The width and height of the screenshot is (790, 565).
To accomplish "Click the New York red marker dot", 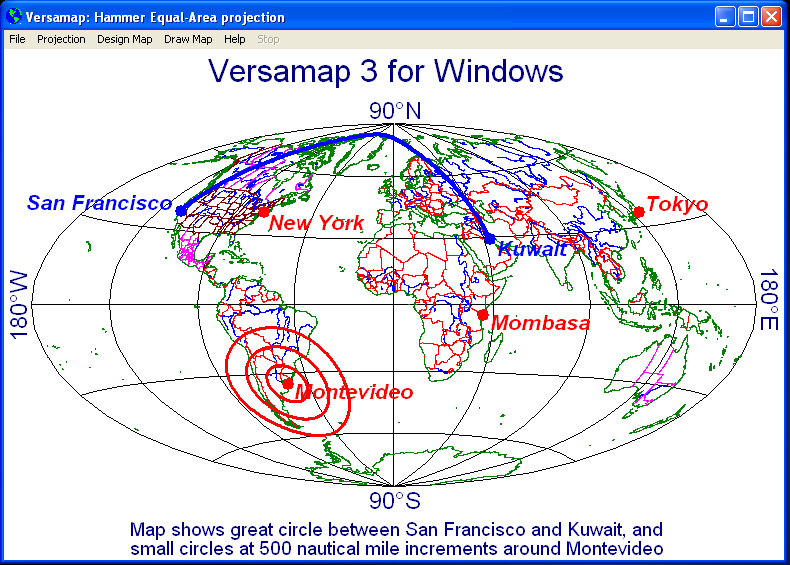I will [264, 212].
